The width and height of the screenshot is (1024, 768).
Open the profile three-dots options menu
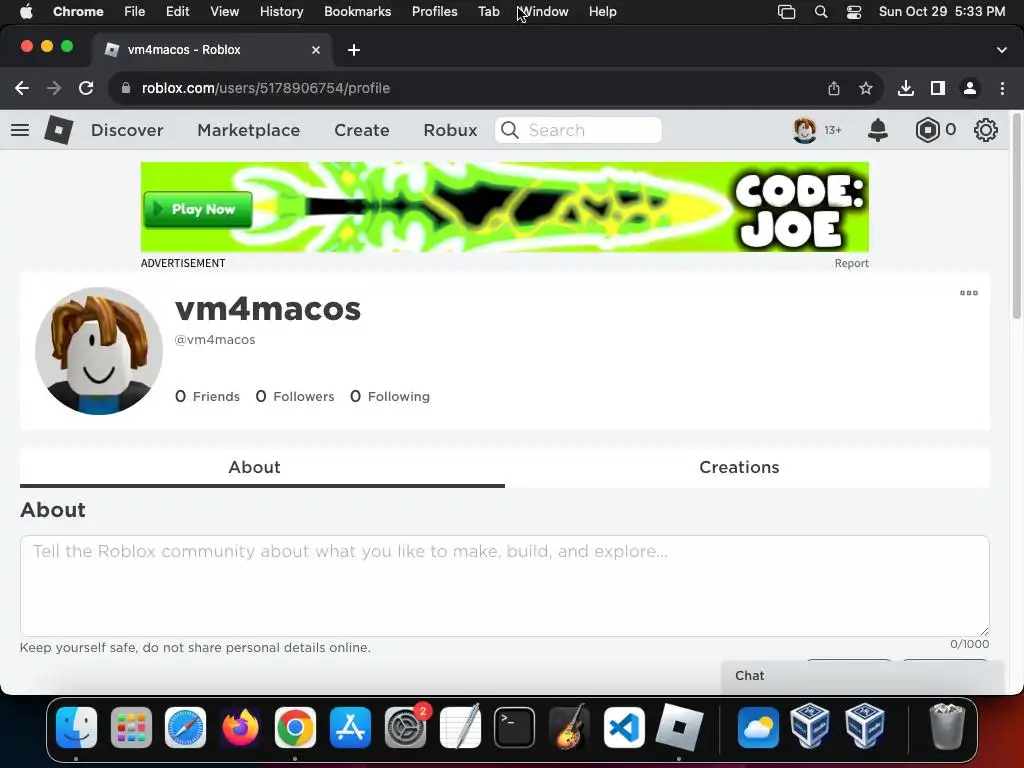(968, 293)
